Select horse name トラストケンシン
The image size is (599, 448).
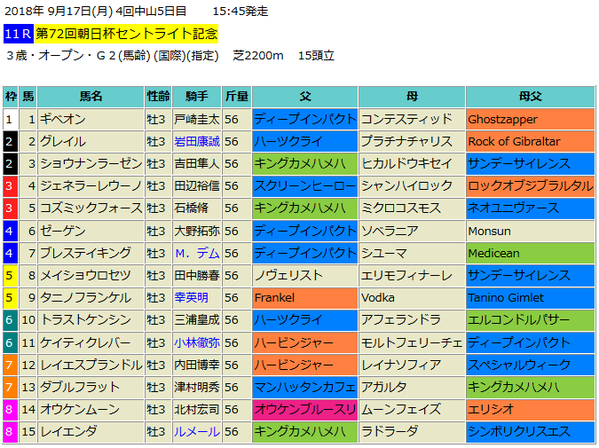tap(86, 320)
